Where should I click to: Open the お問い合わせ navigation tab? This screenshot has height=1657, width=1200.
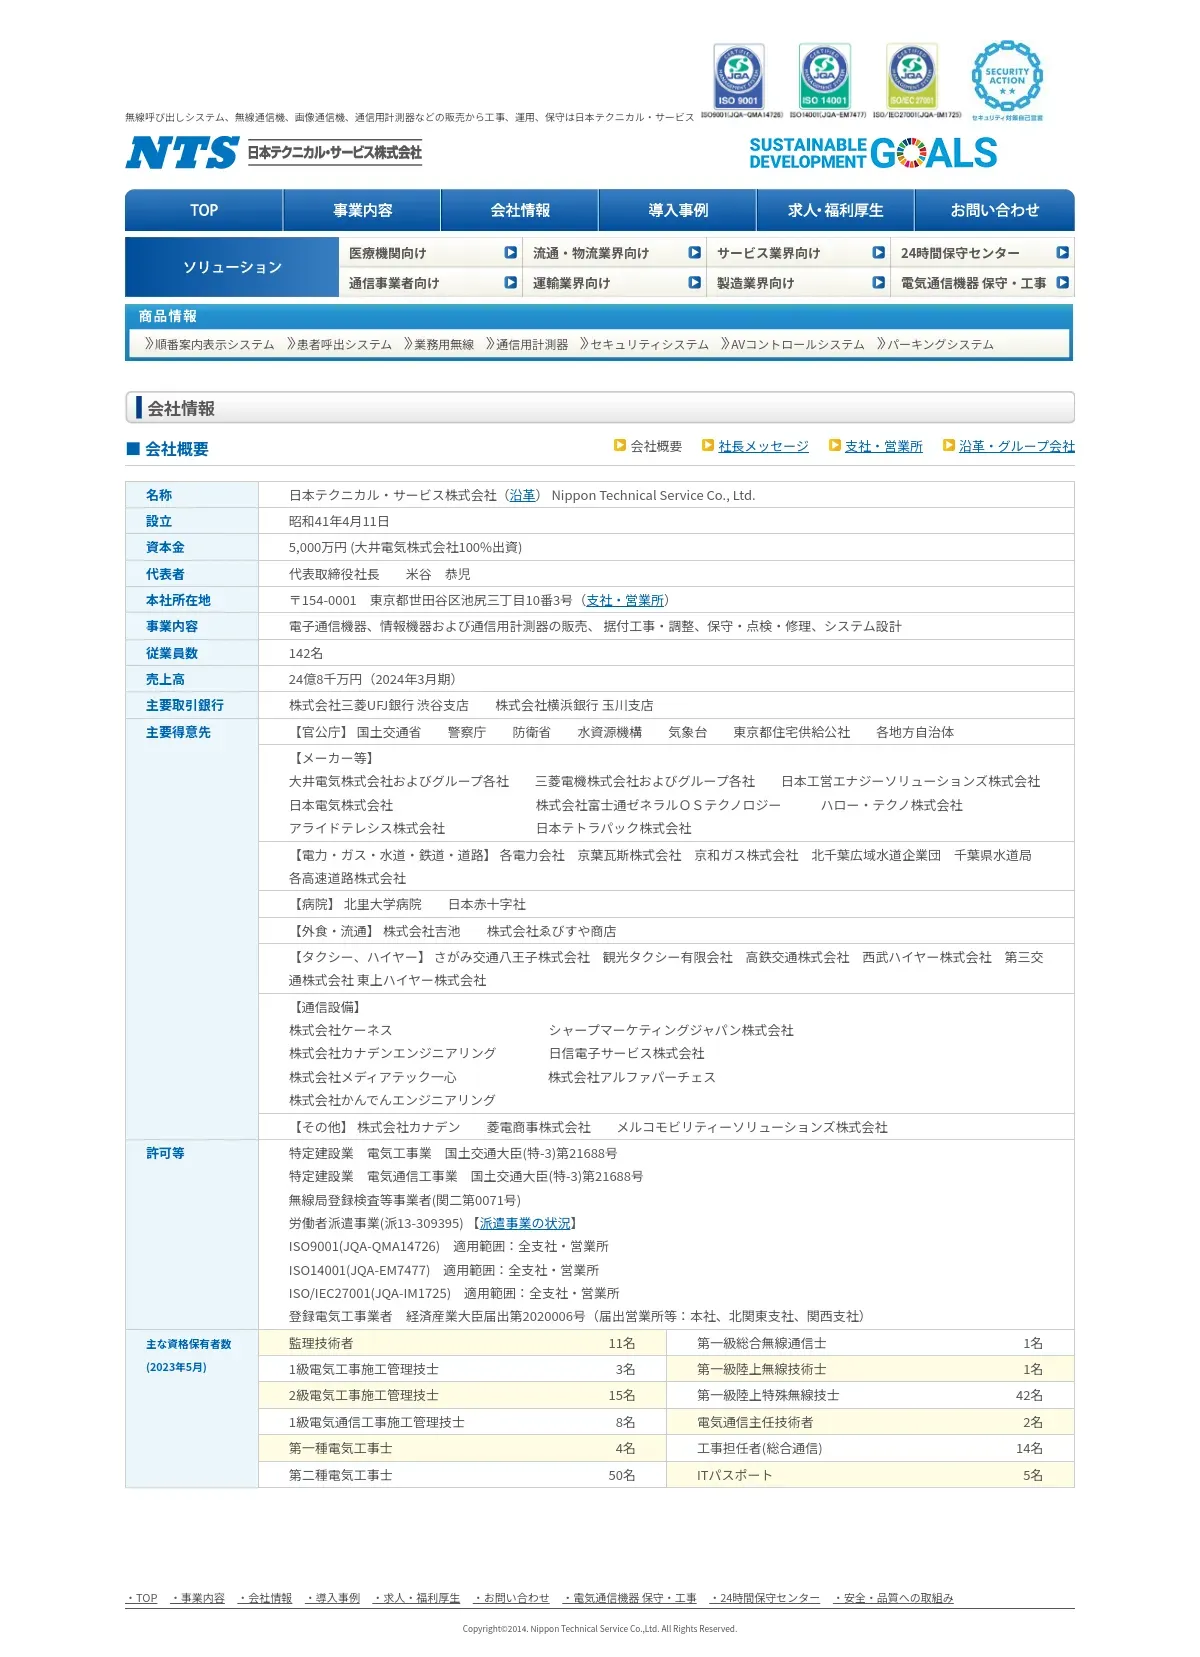click(x=995, y=210)
